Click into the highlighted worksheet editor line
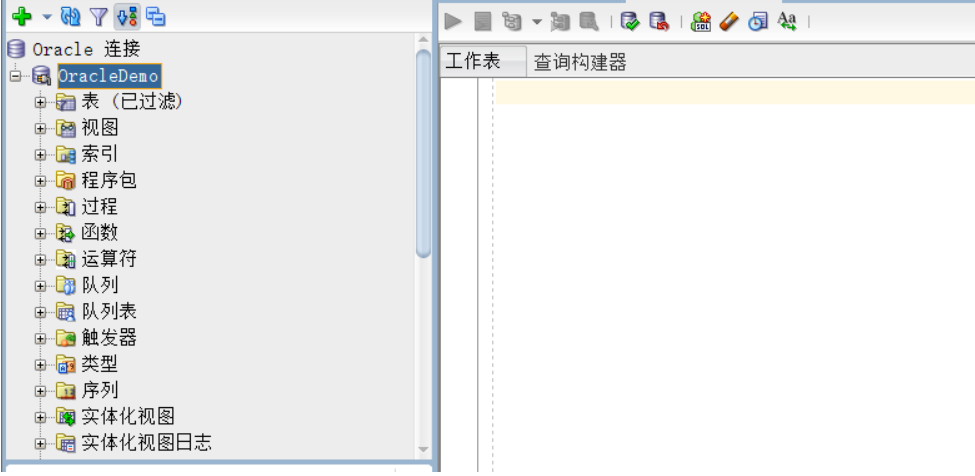This screenshot has height=476, width=975. 735,92
